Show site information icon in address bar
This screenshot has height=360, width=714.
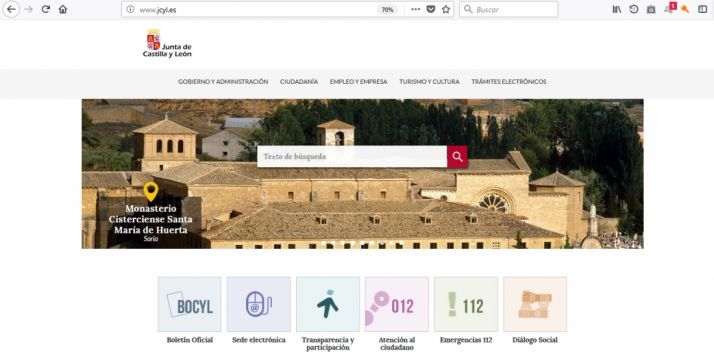[x=130, y=9]
